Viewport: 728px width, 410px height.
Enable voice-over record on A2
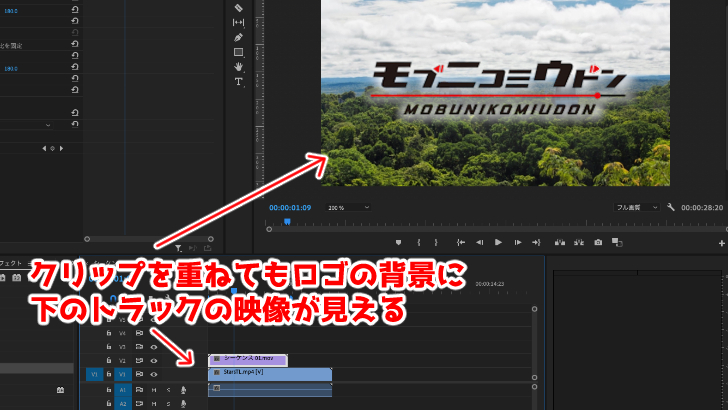coord(183,404)
